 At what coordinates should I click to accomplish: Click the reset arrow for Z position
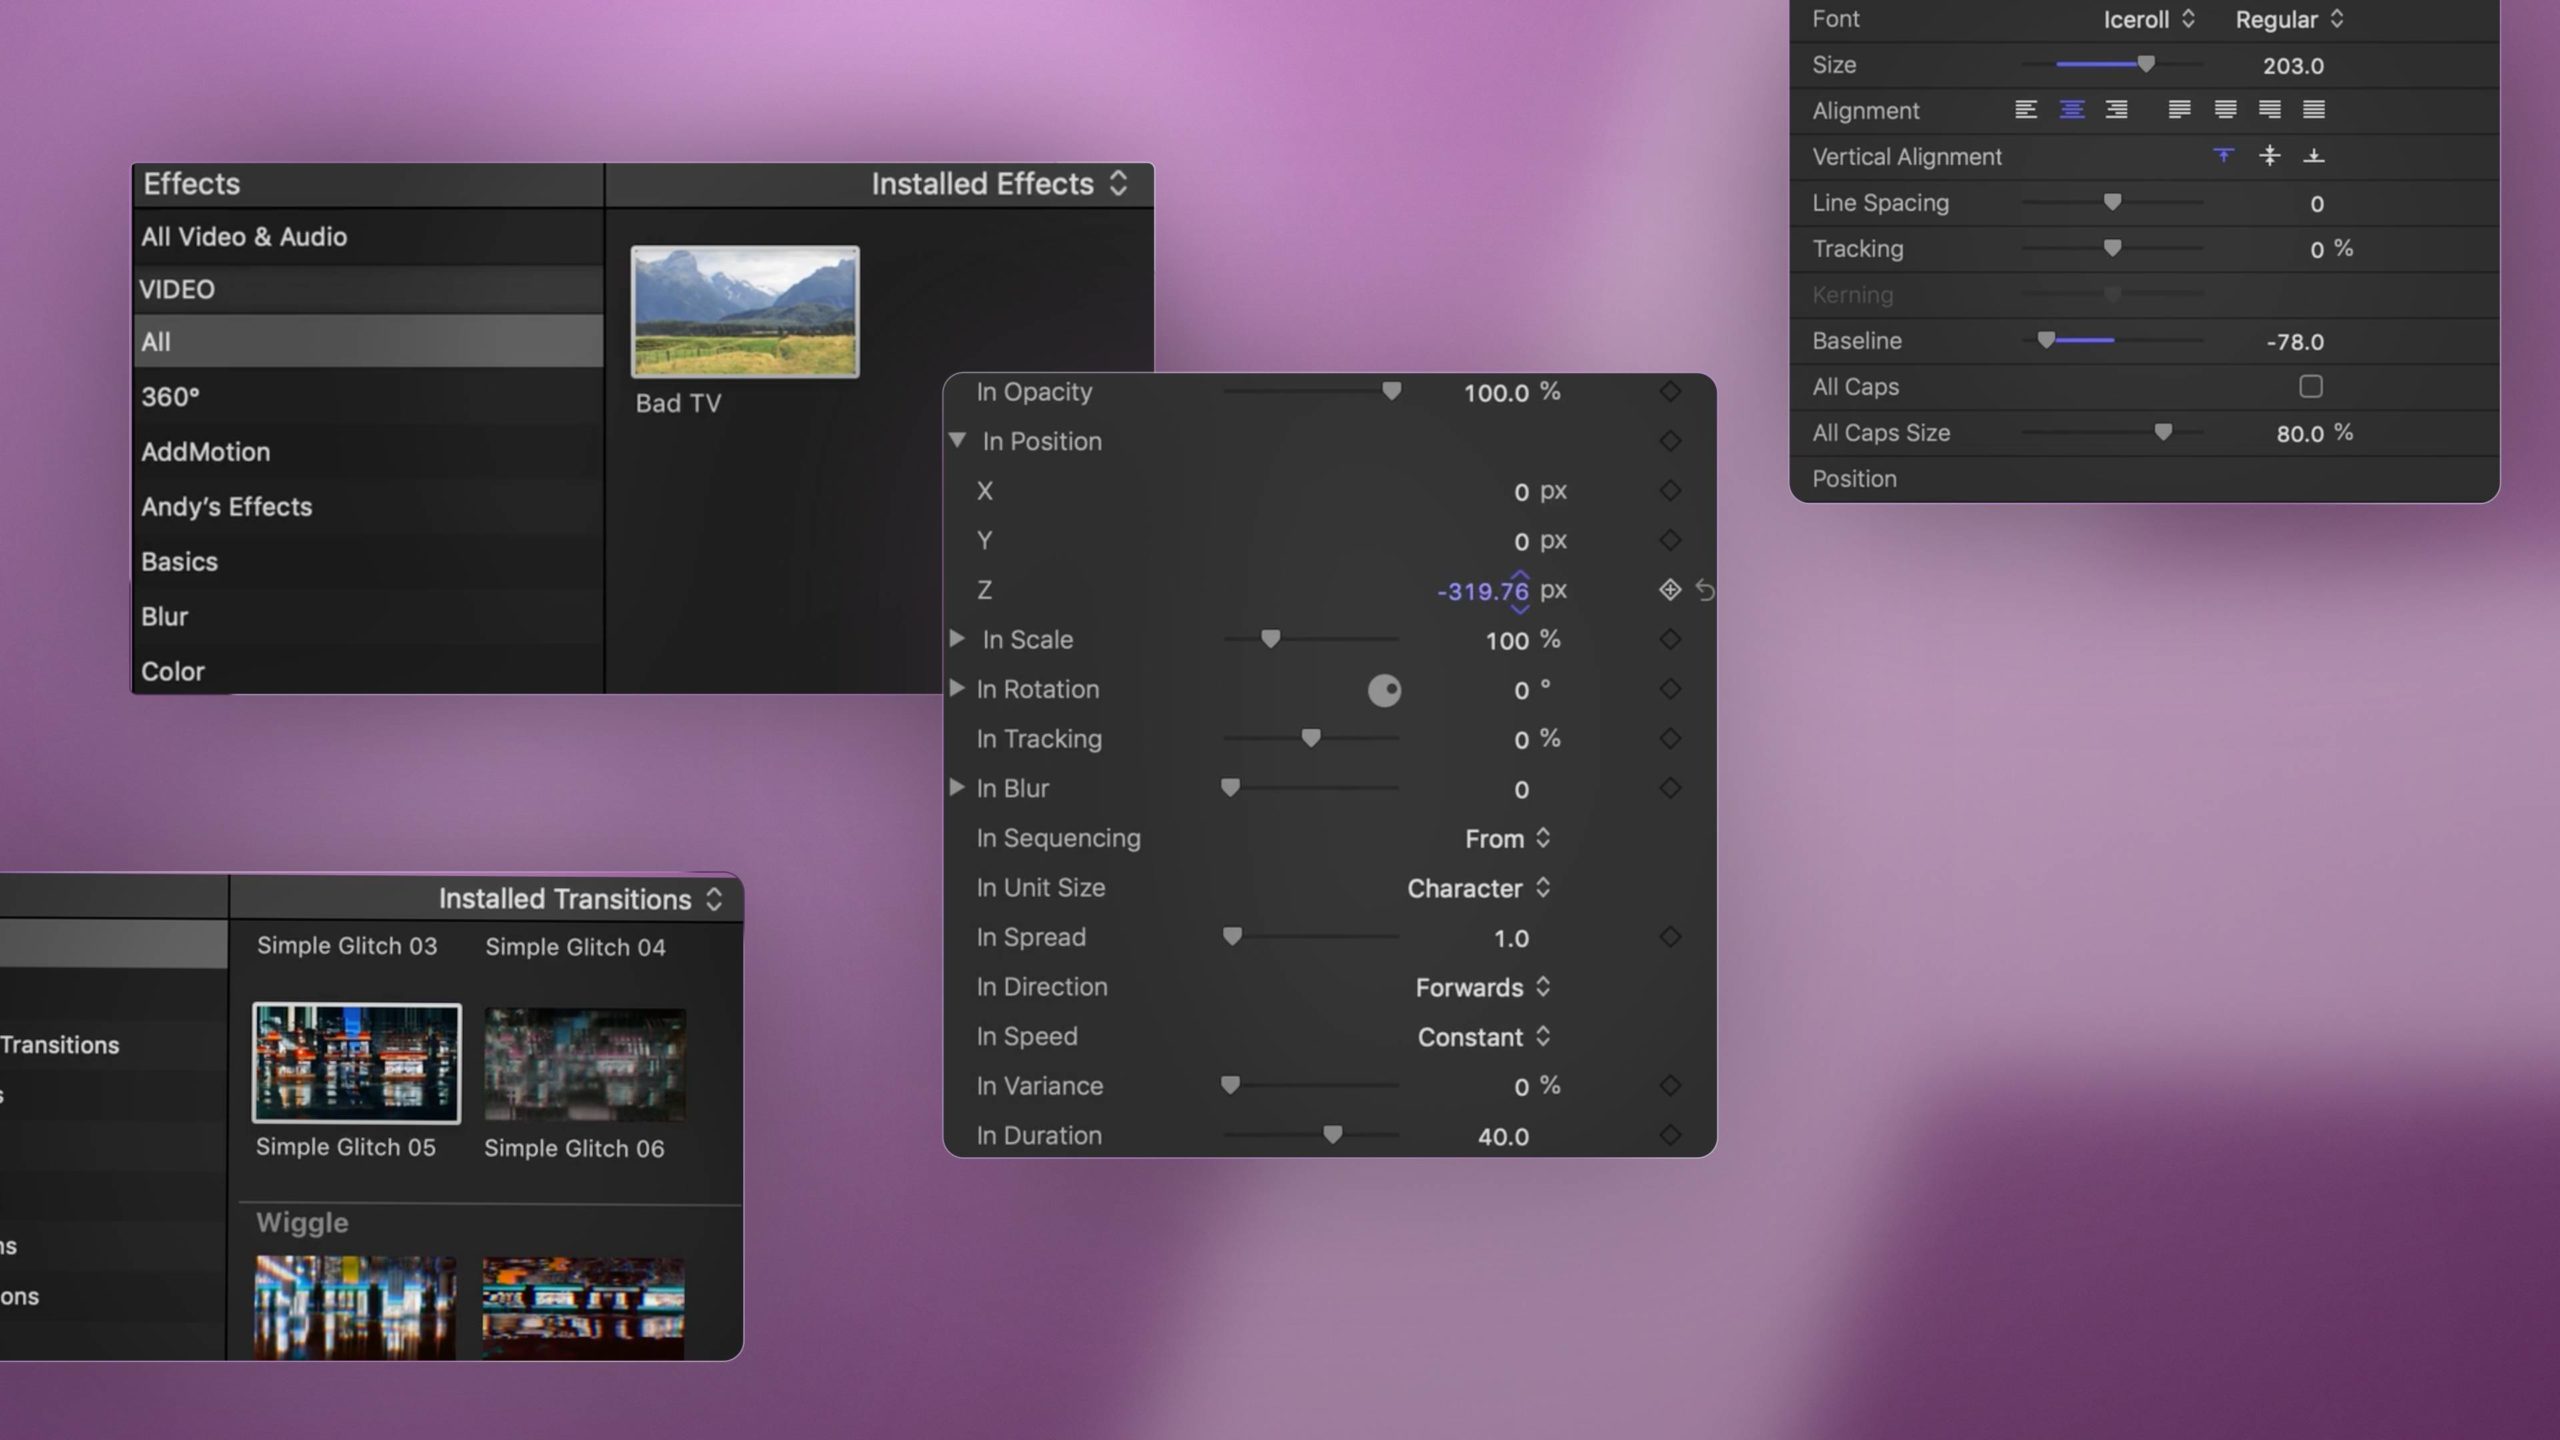tap(1700, 591)
